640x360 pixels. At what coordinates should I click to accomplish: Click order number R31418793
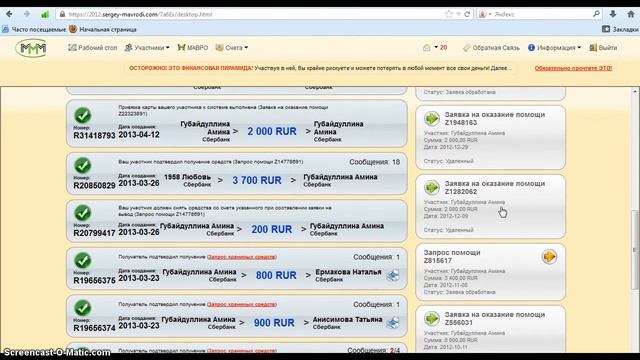click(x=94, y=135)
